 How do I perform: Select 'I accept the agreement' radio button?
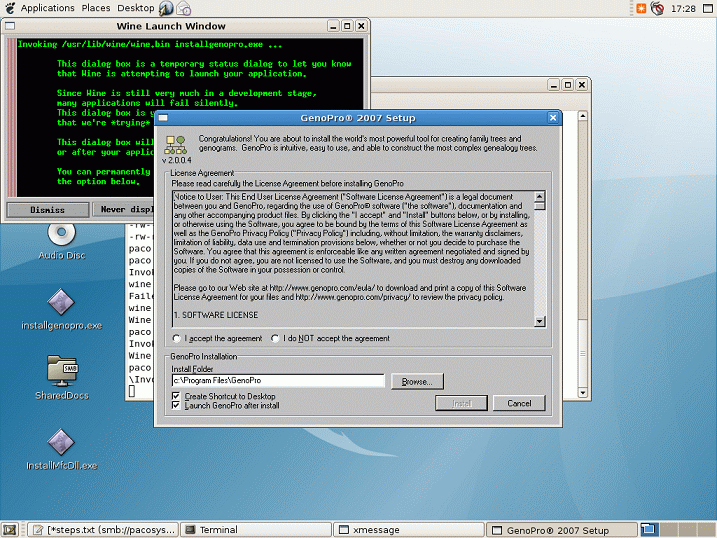(177, 338)
